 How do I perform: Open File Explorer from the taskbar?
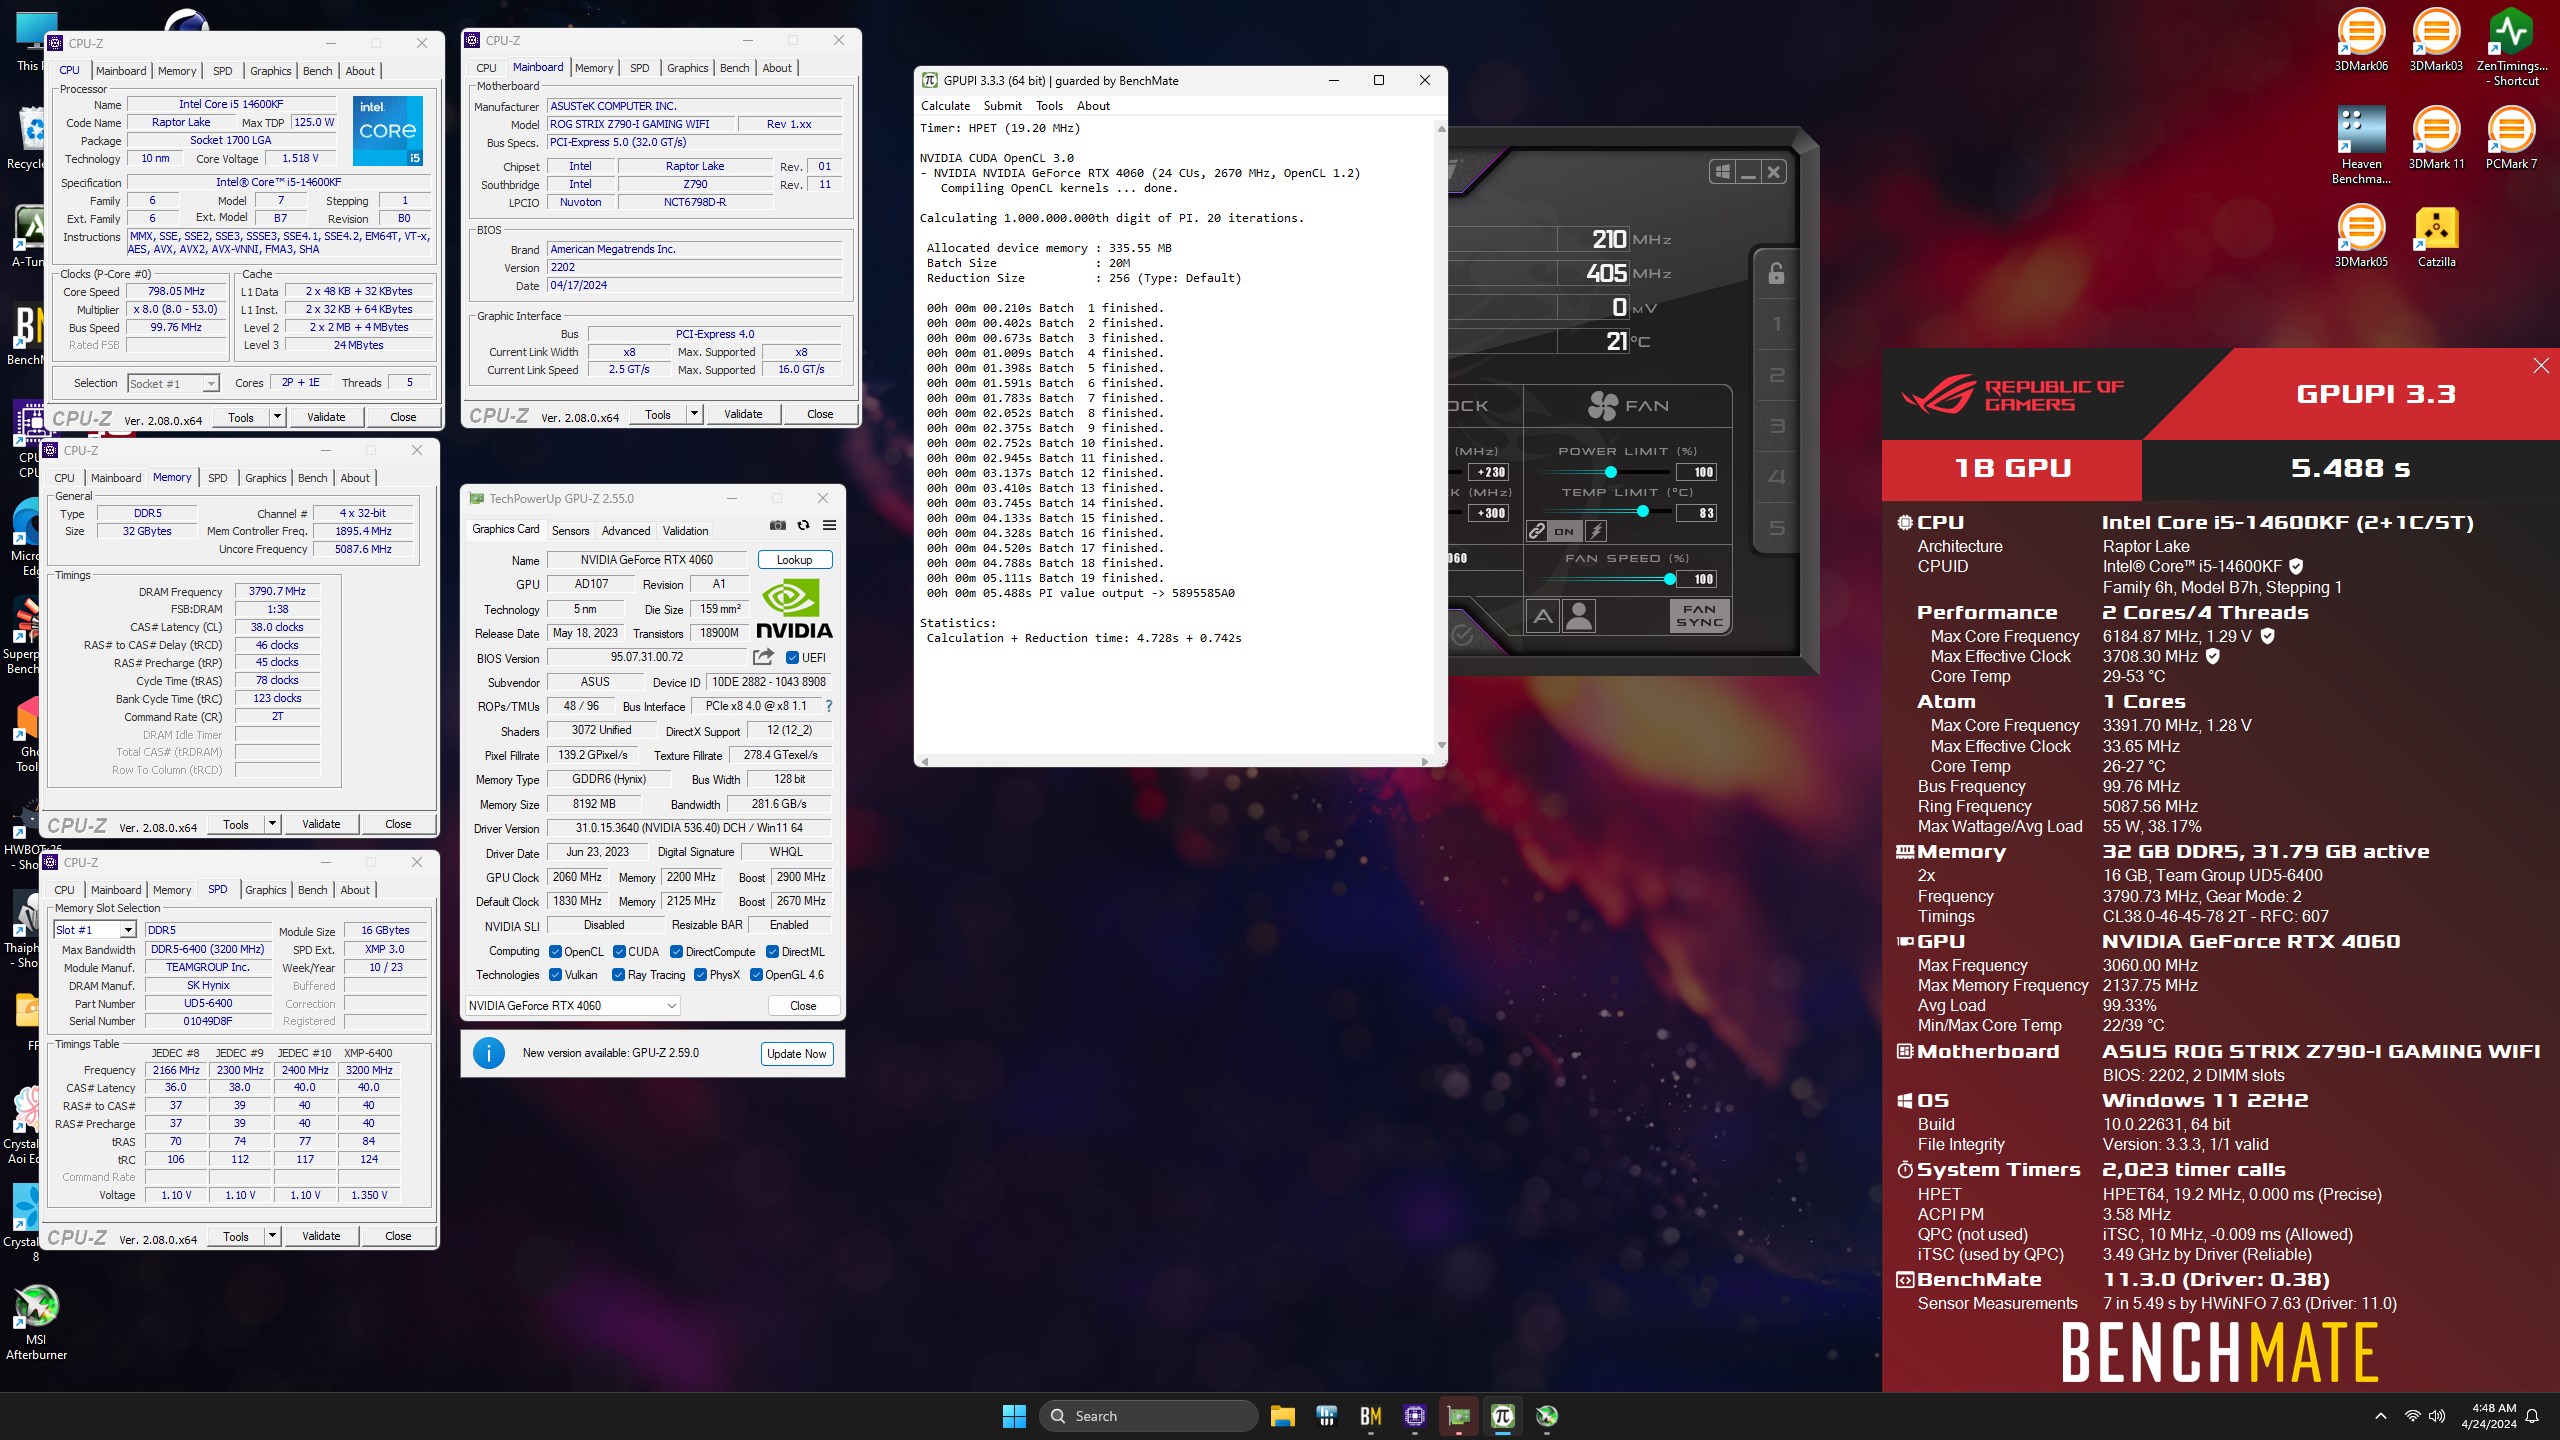coord(1282,1416)
